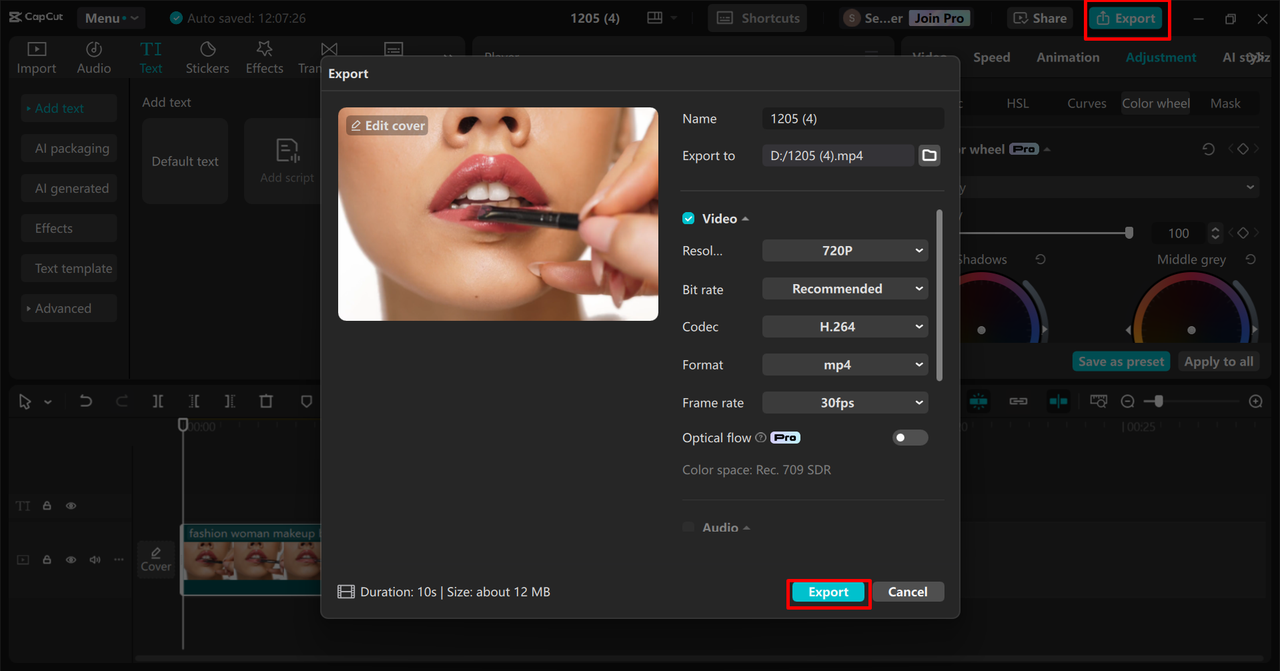Reset the Shadows color wheel
This screenshot has width=1280, height=671.
(1040, 259)
